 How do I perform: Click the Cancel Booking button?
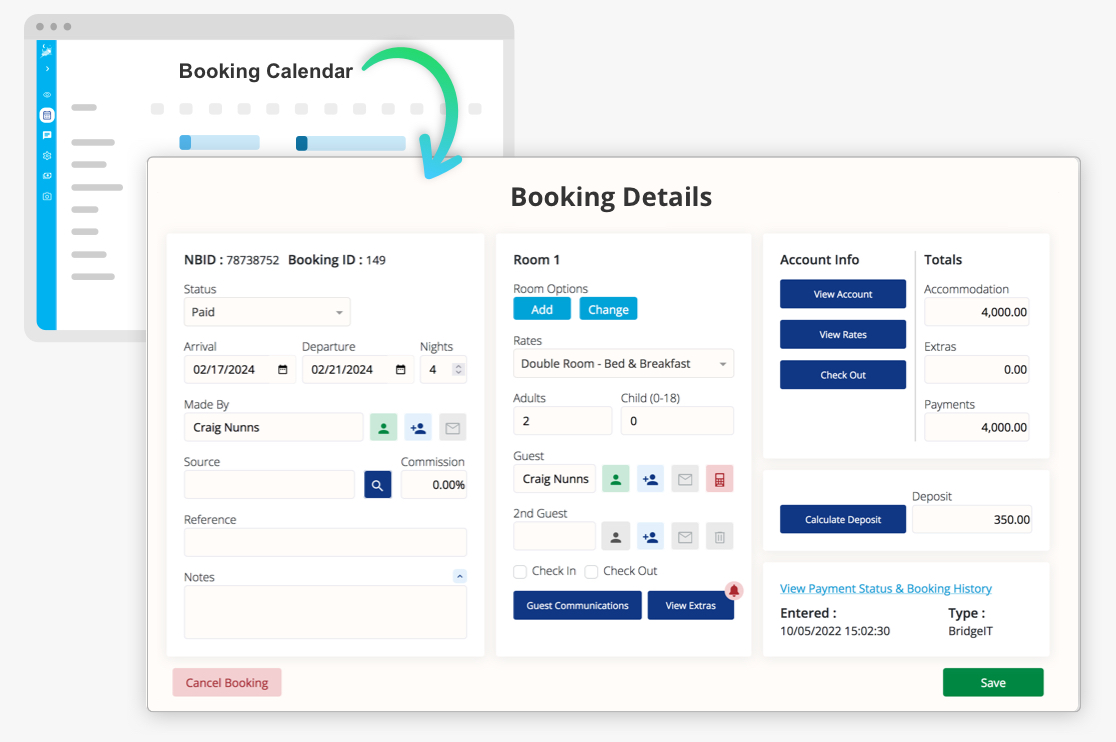pyautogui.click(x=227, y=683)
